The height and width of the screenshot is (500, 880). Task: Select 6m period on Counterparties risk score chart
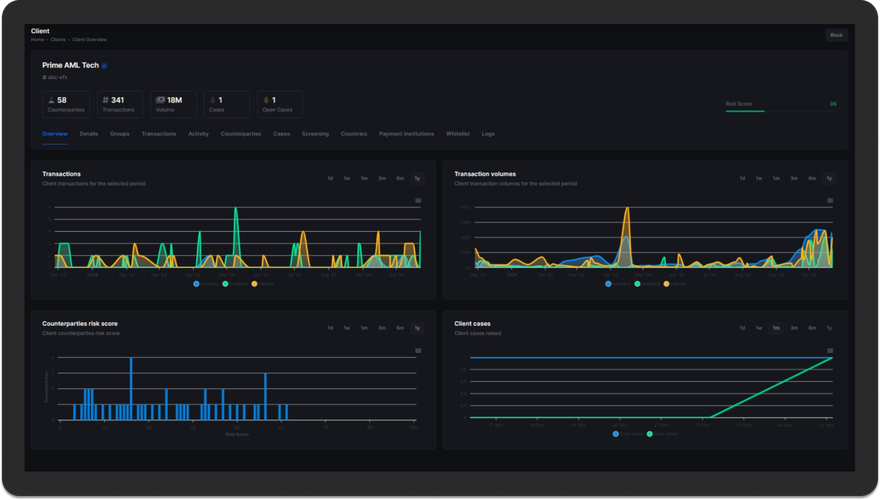point(400,328)
